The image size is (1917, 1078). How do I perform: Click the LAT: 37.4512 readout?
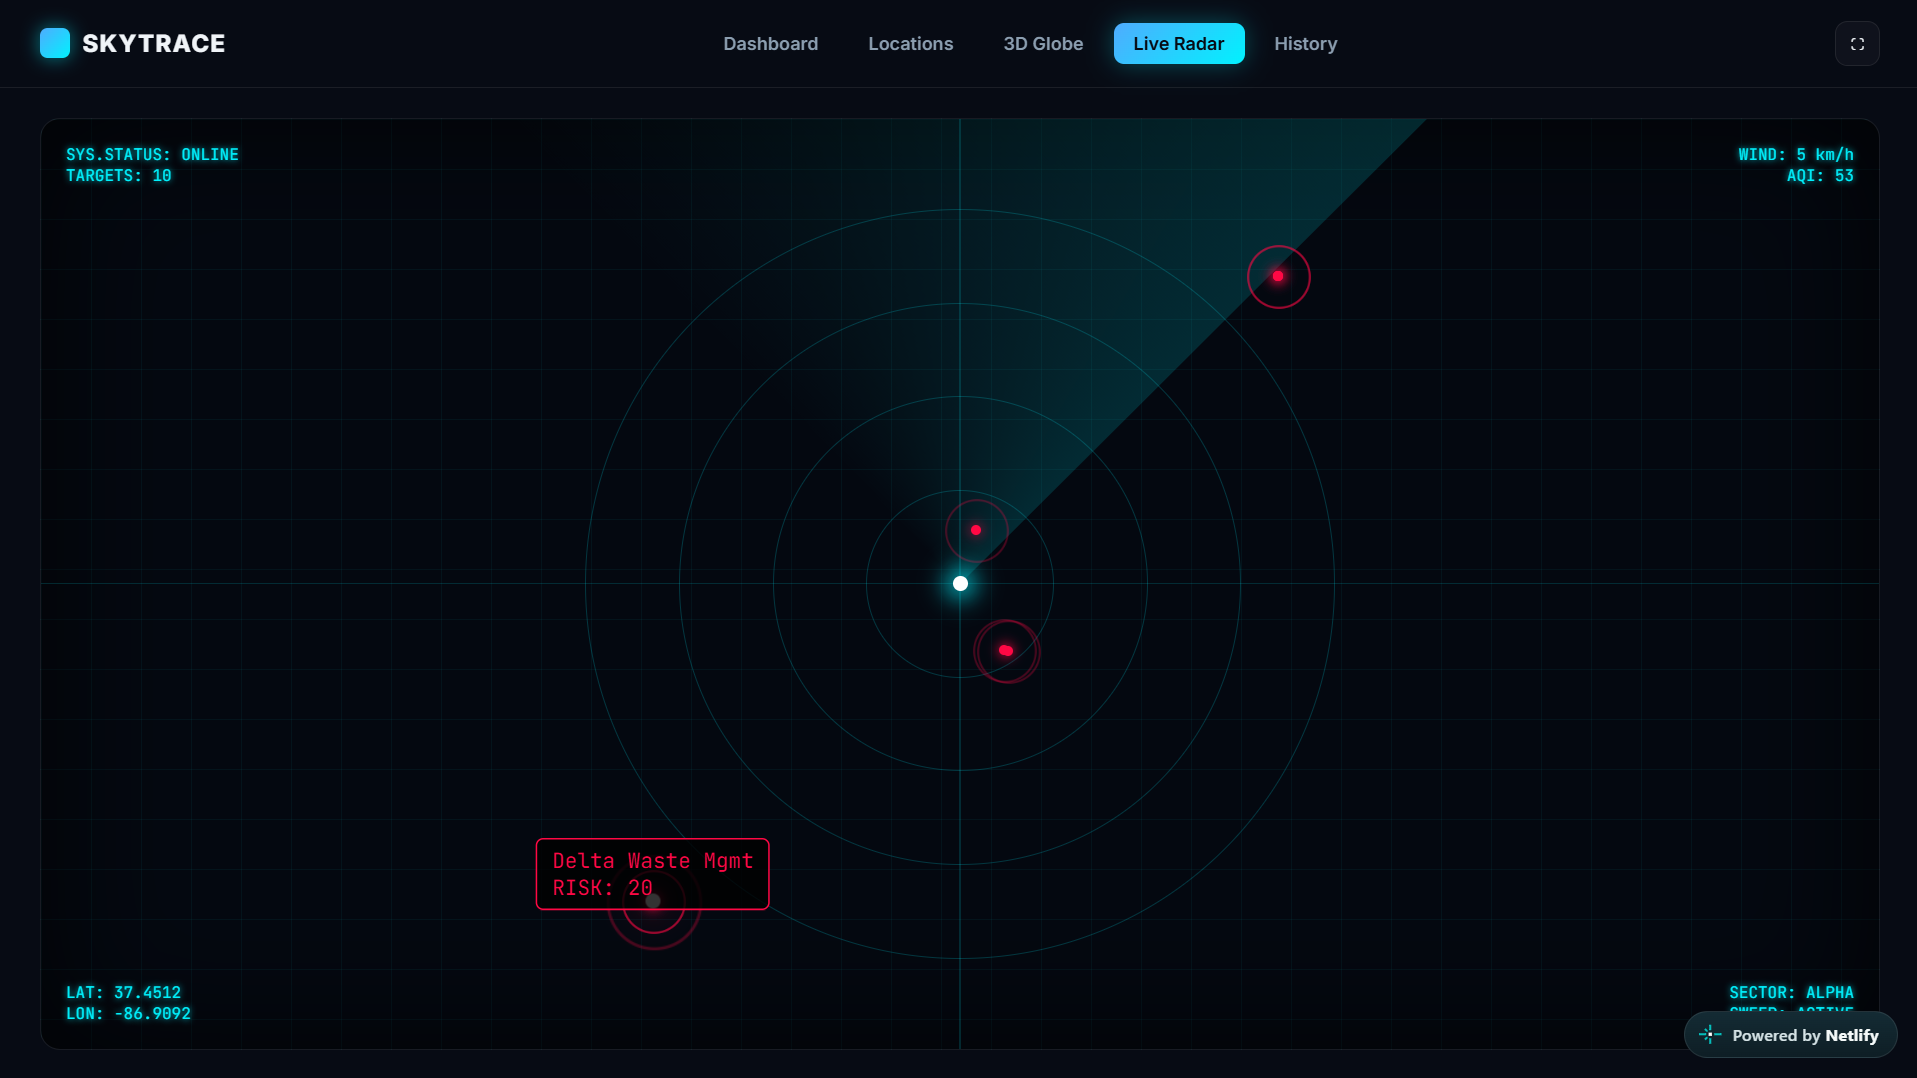[123, 993]
